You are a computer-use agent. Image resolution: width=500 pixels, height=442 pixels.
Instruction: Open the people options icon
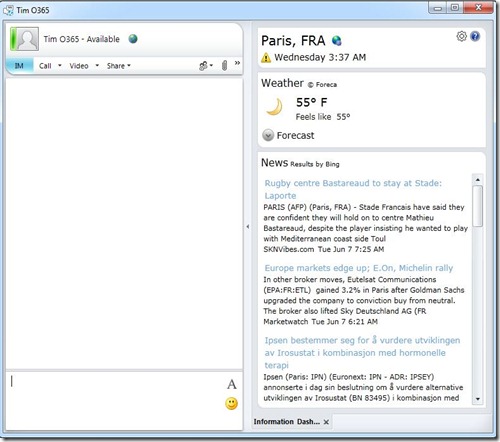pyautogui.click(x=205, y=66)
